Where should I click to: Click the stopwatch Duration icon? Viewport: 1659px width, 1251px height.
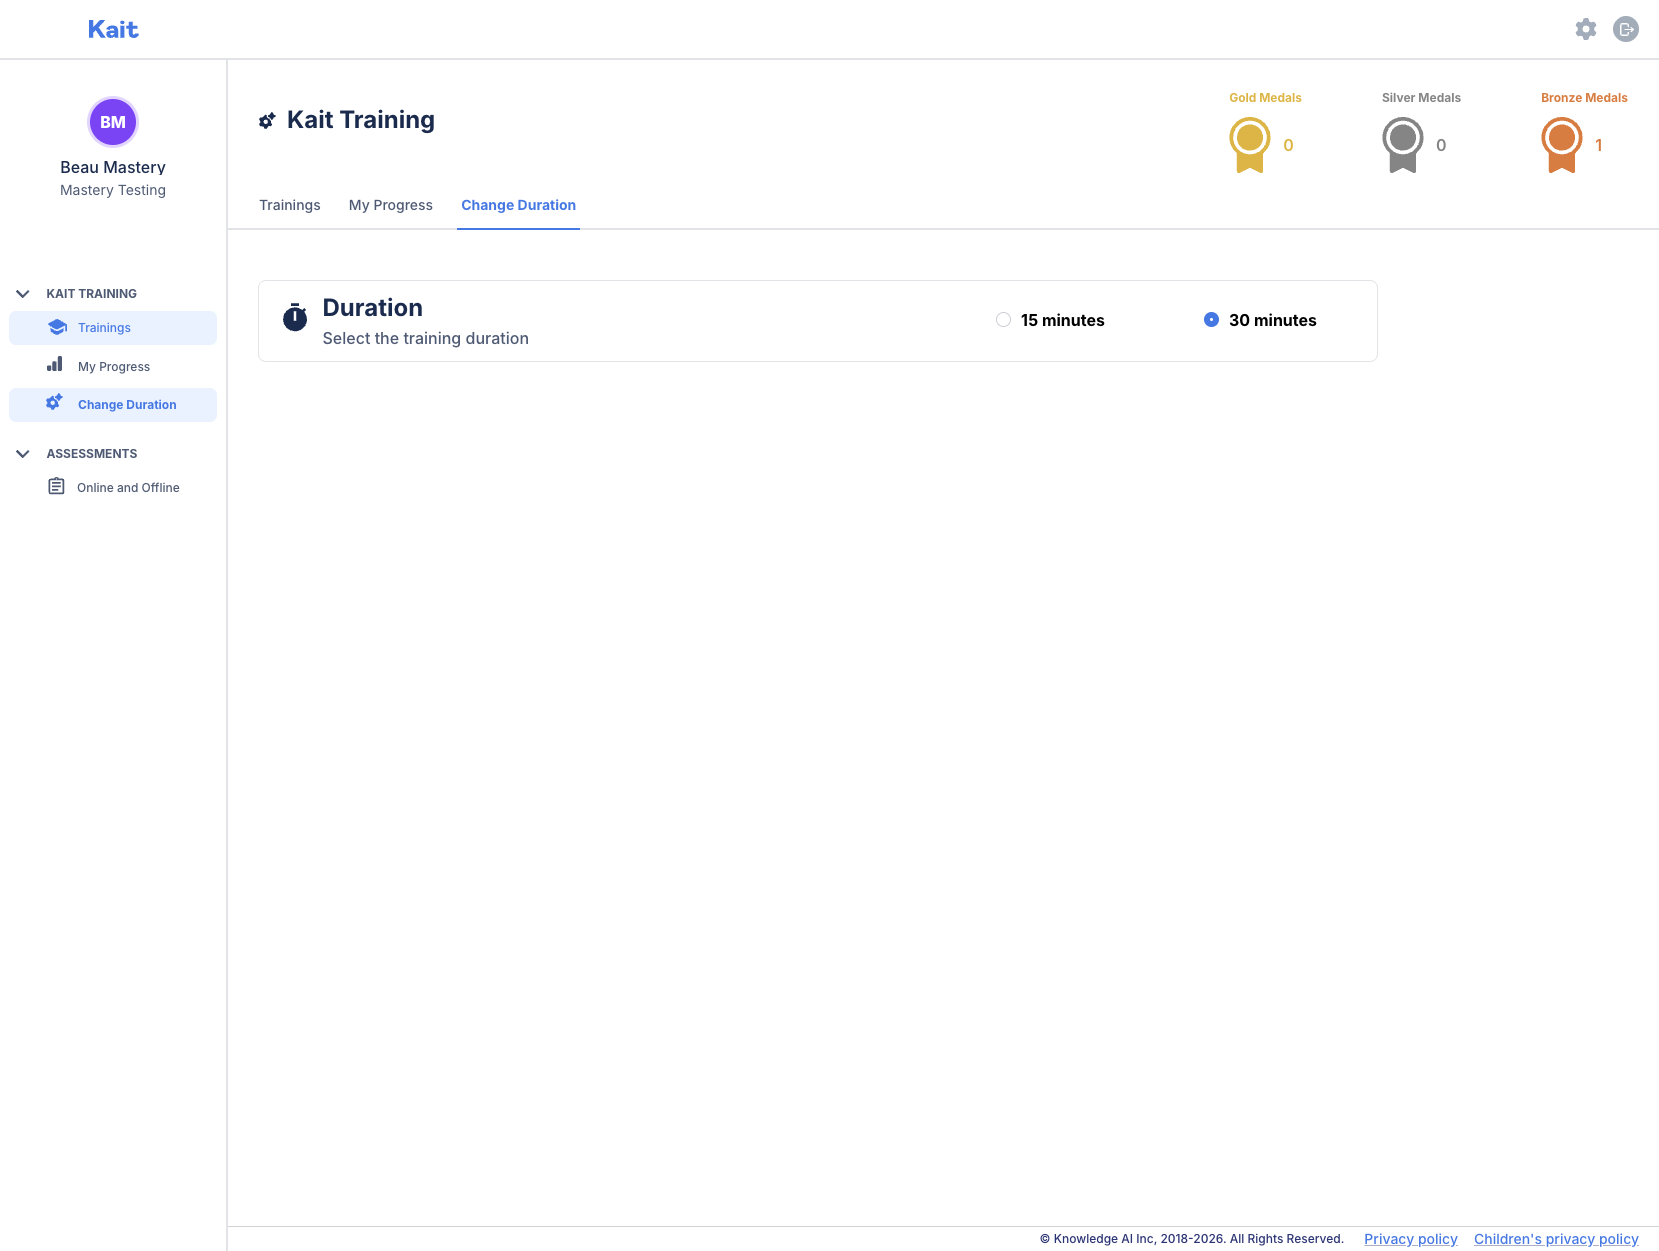[x=295, y=317]
